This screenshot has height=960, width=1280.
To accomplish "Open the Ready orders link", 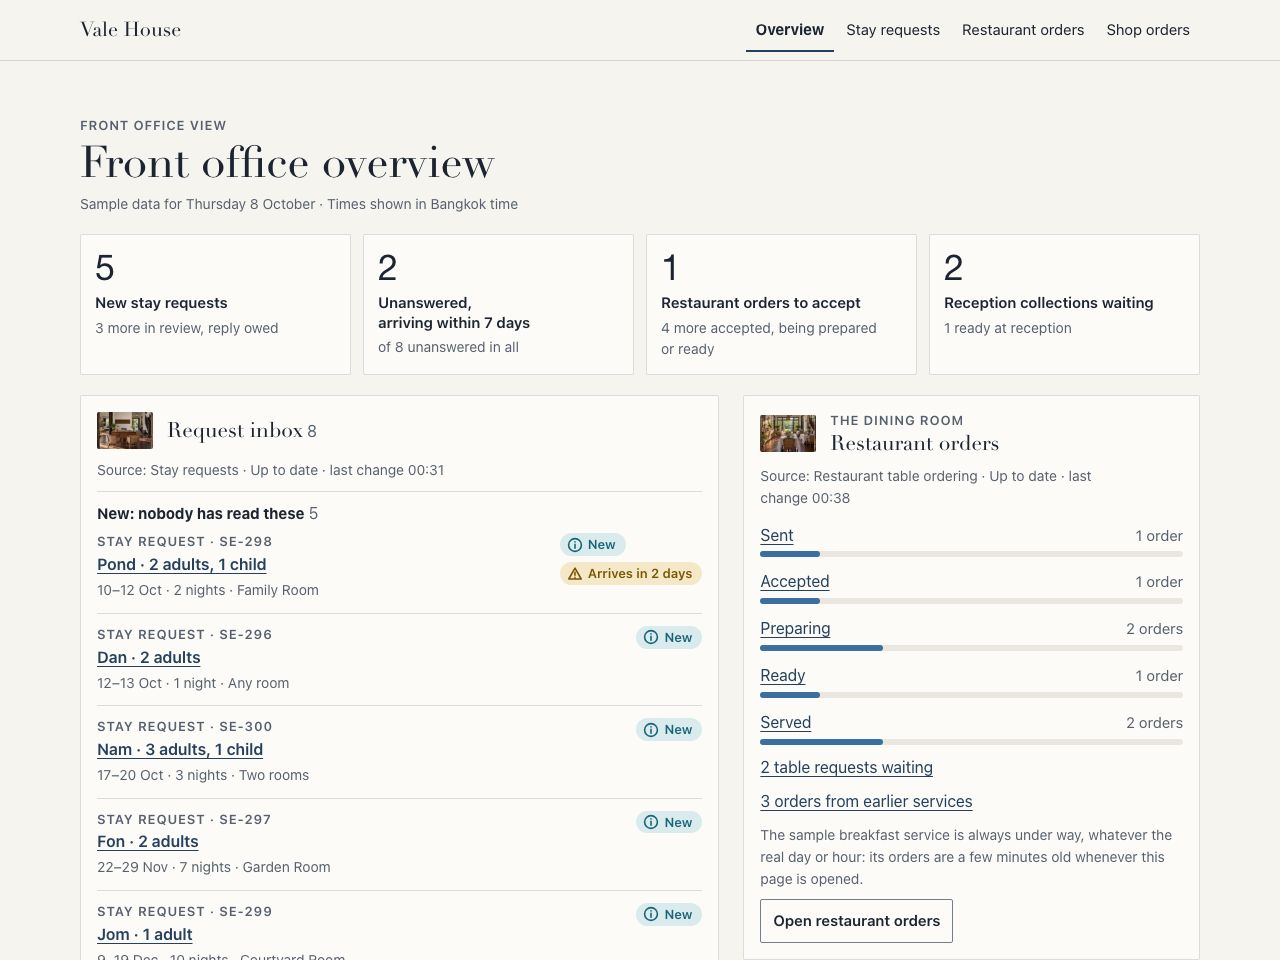I will point(783,676).
